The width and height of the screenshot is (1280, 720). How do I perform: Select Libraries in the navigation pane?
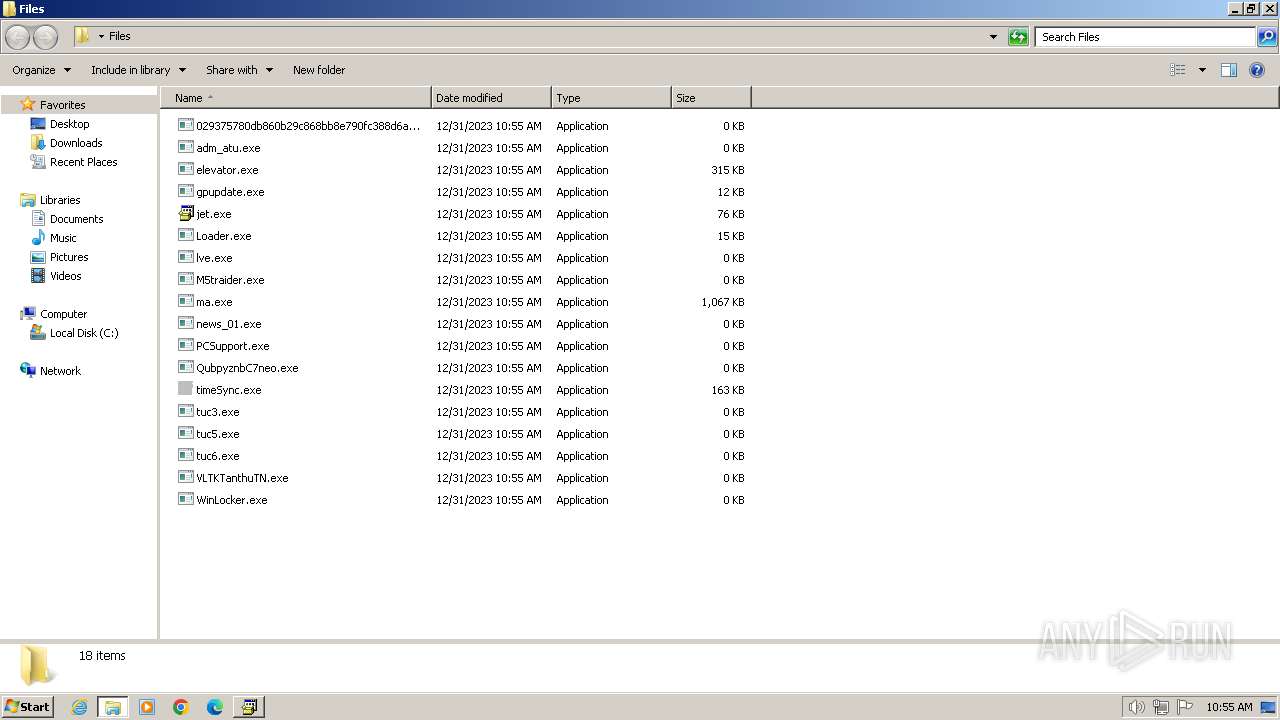[x=60, y=200]
